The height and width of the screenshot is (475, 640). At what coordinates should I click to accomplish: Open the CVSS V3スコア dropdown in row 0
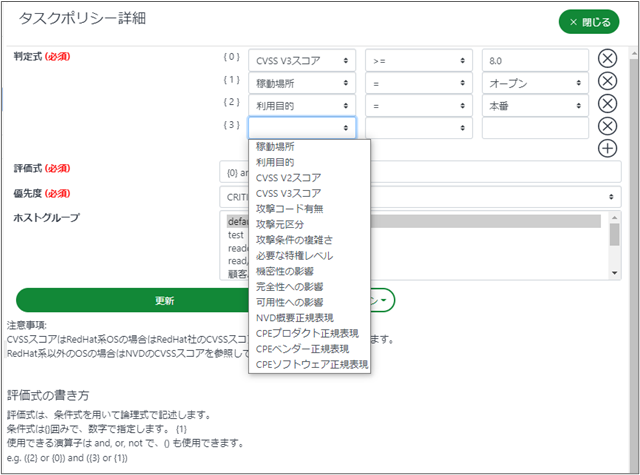[302, 60]
